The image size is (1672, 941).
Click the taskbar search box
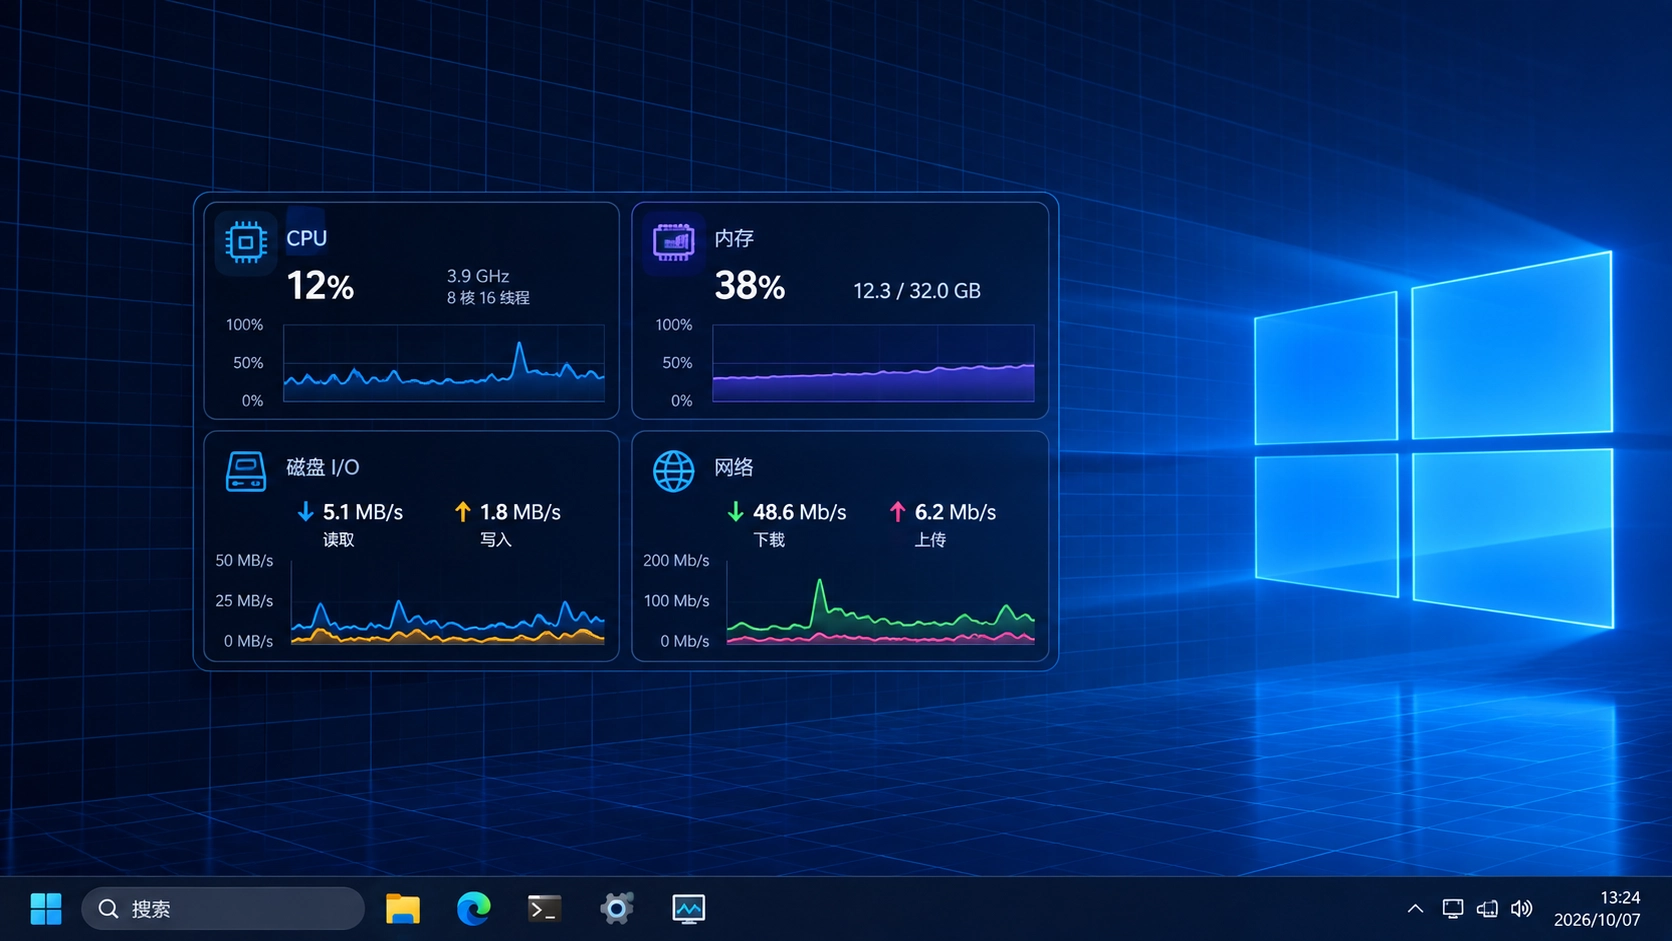(x=223, y=909)
